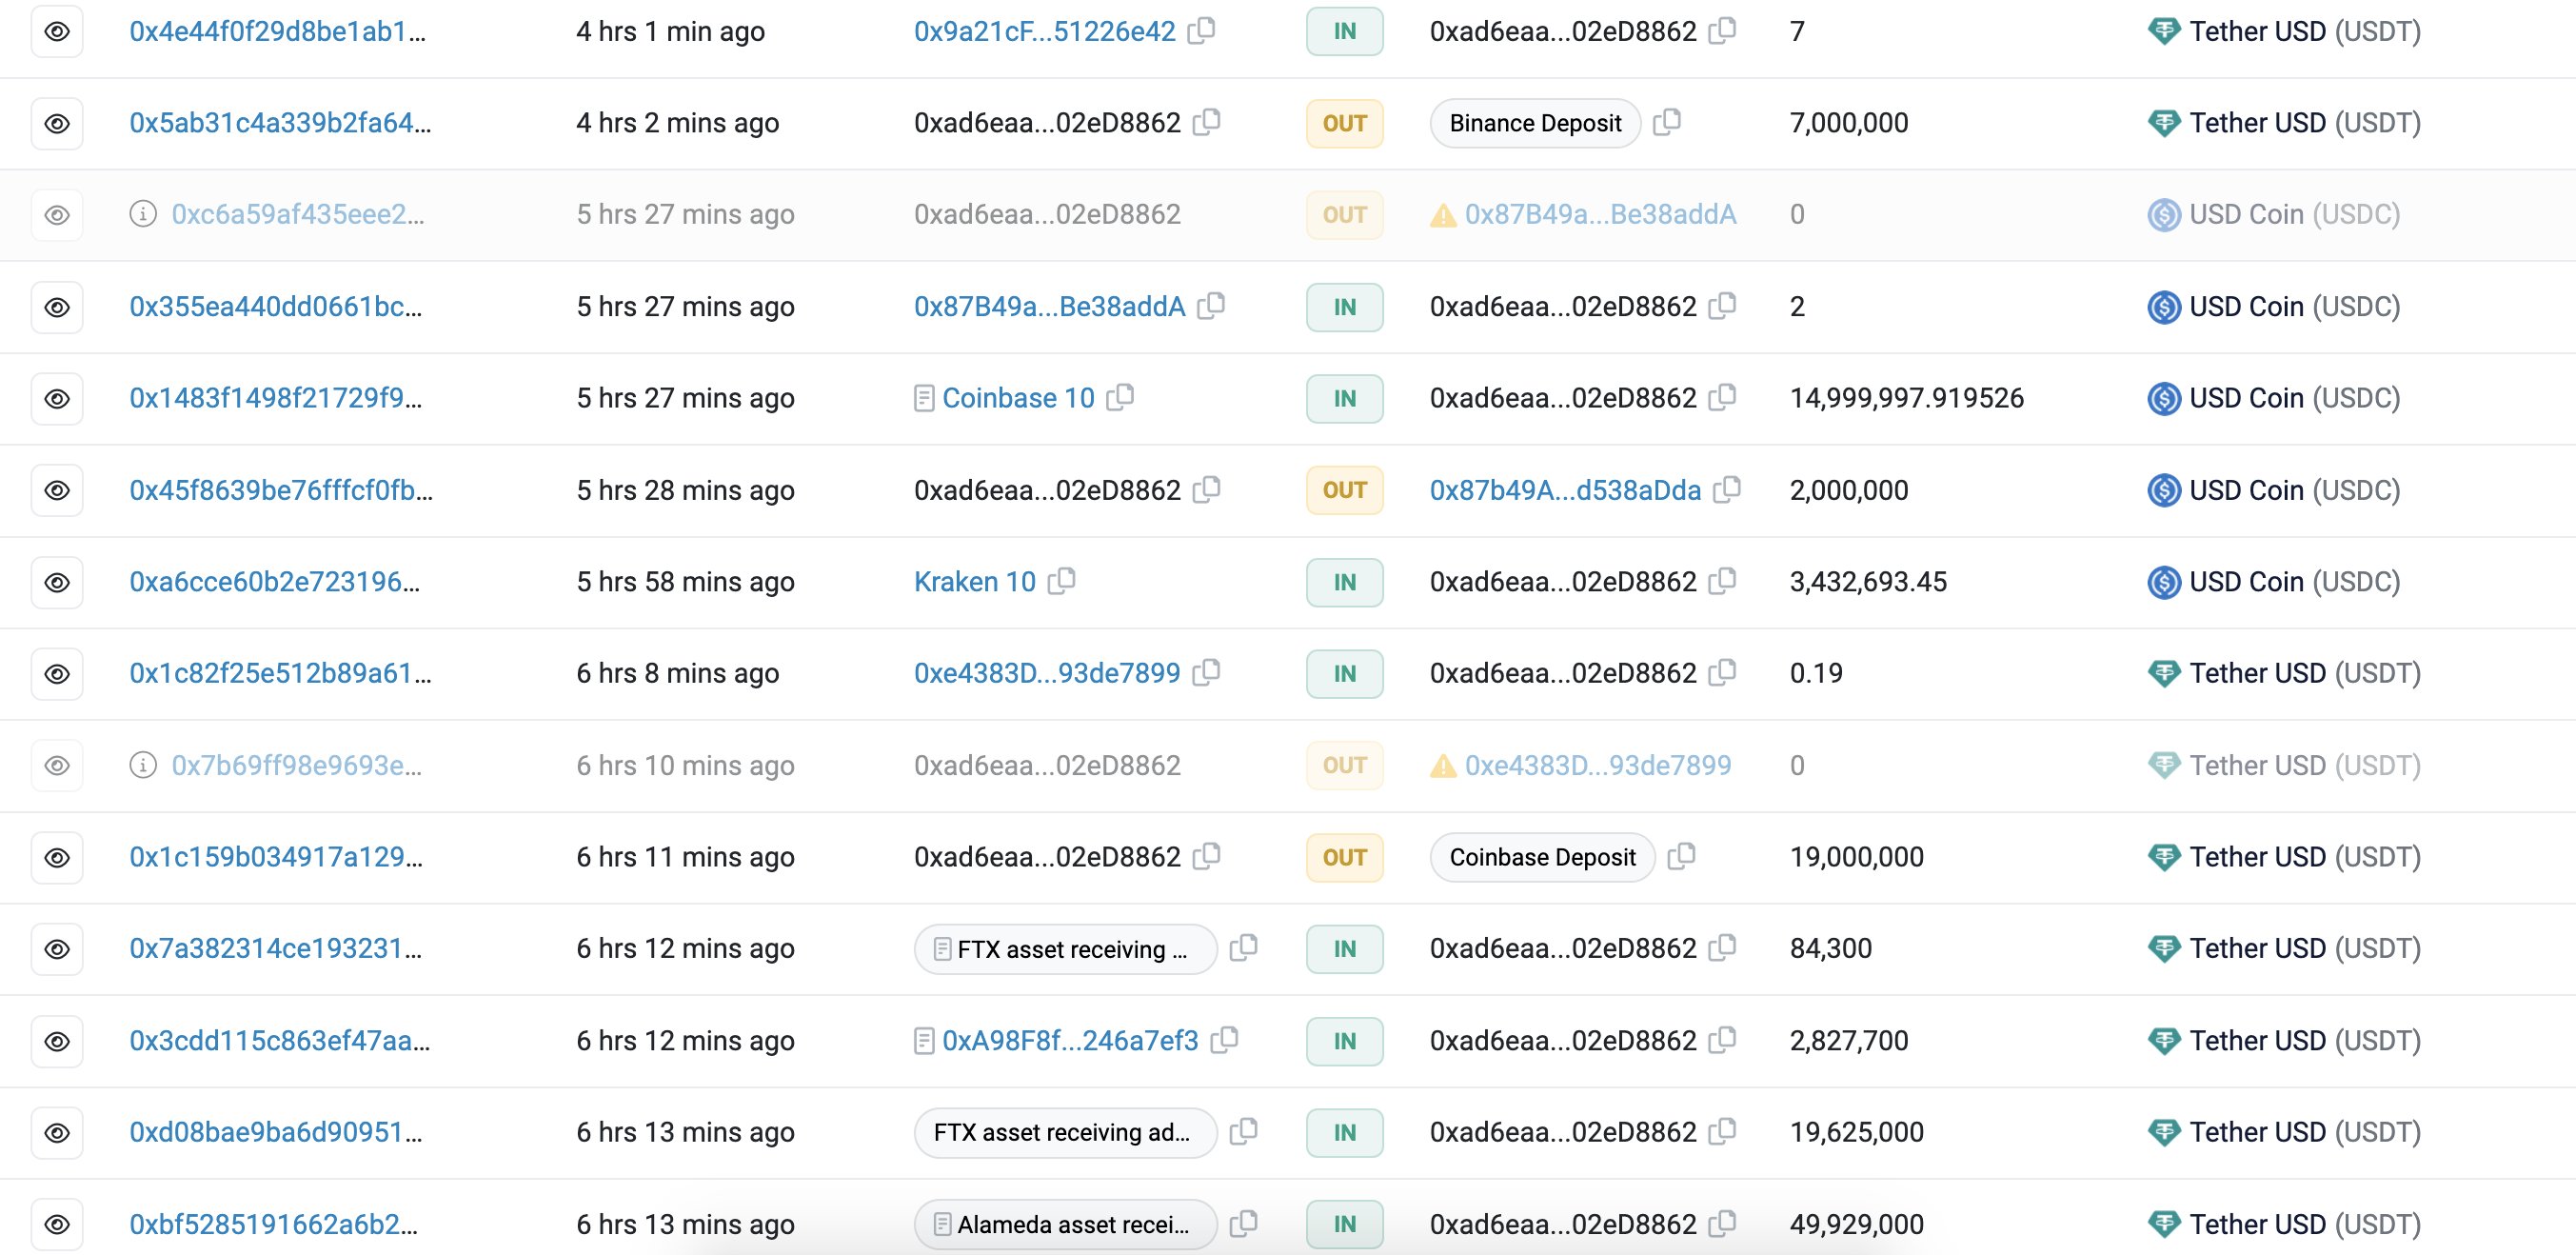Viewport: 2576px width, 1255px height.
Task: Open greyed transaction 0x7b69ff98e9693e
Action: [x=296, y=765]
